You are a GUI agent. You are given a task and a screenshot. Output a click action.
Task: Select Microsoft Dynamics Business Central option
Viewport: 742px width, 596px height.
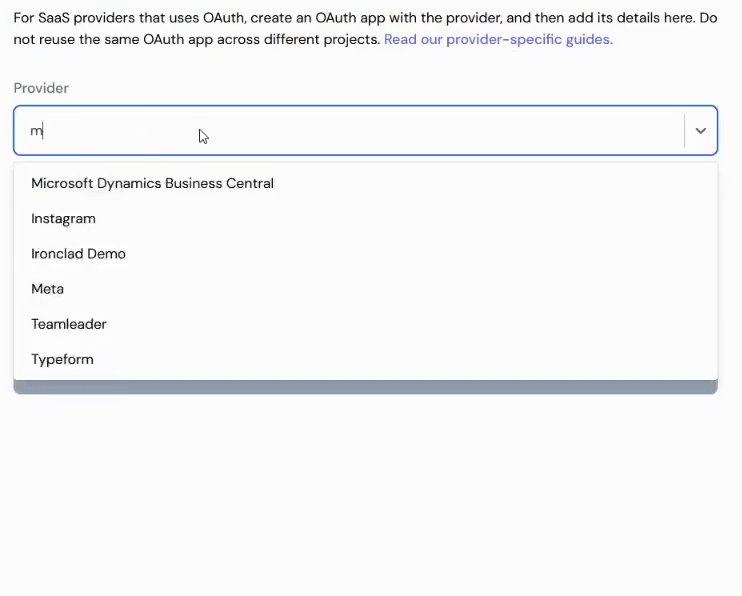(365, 183)
